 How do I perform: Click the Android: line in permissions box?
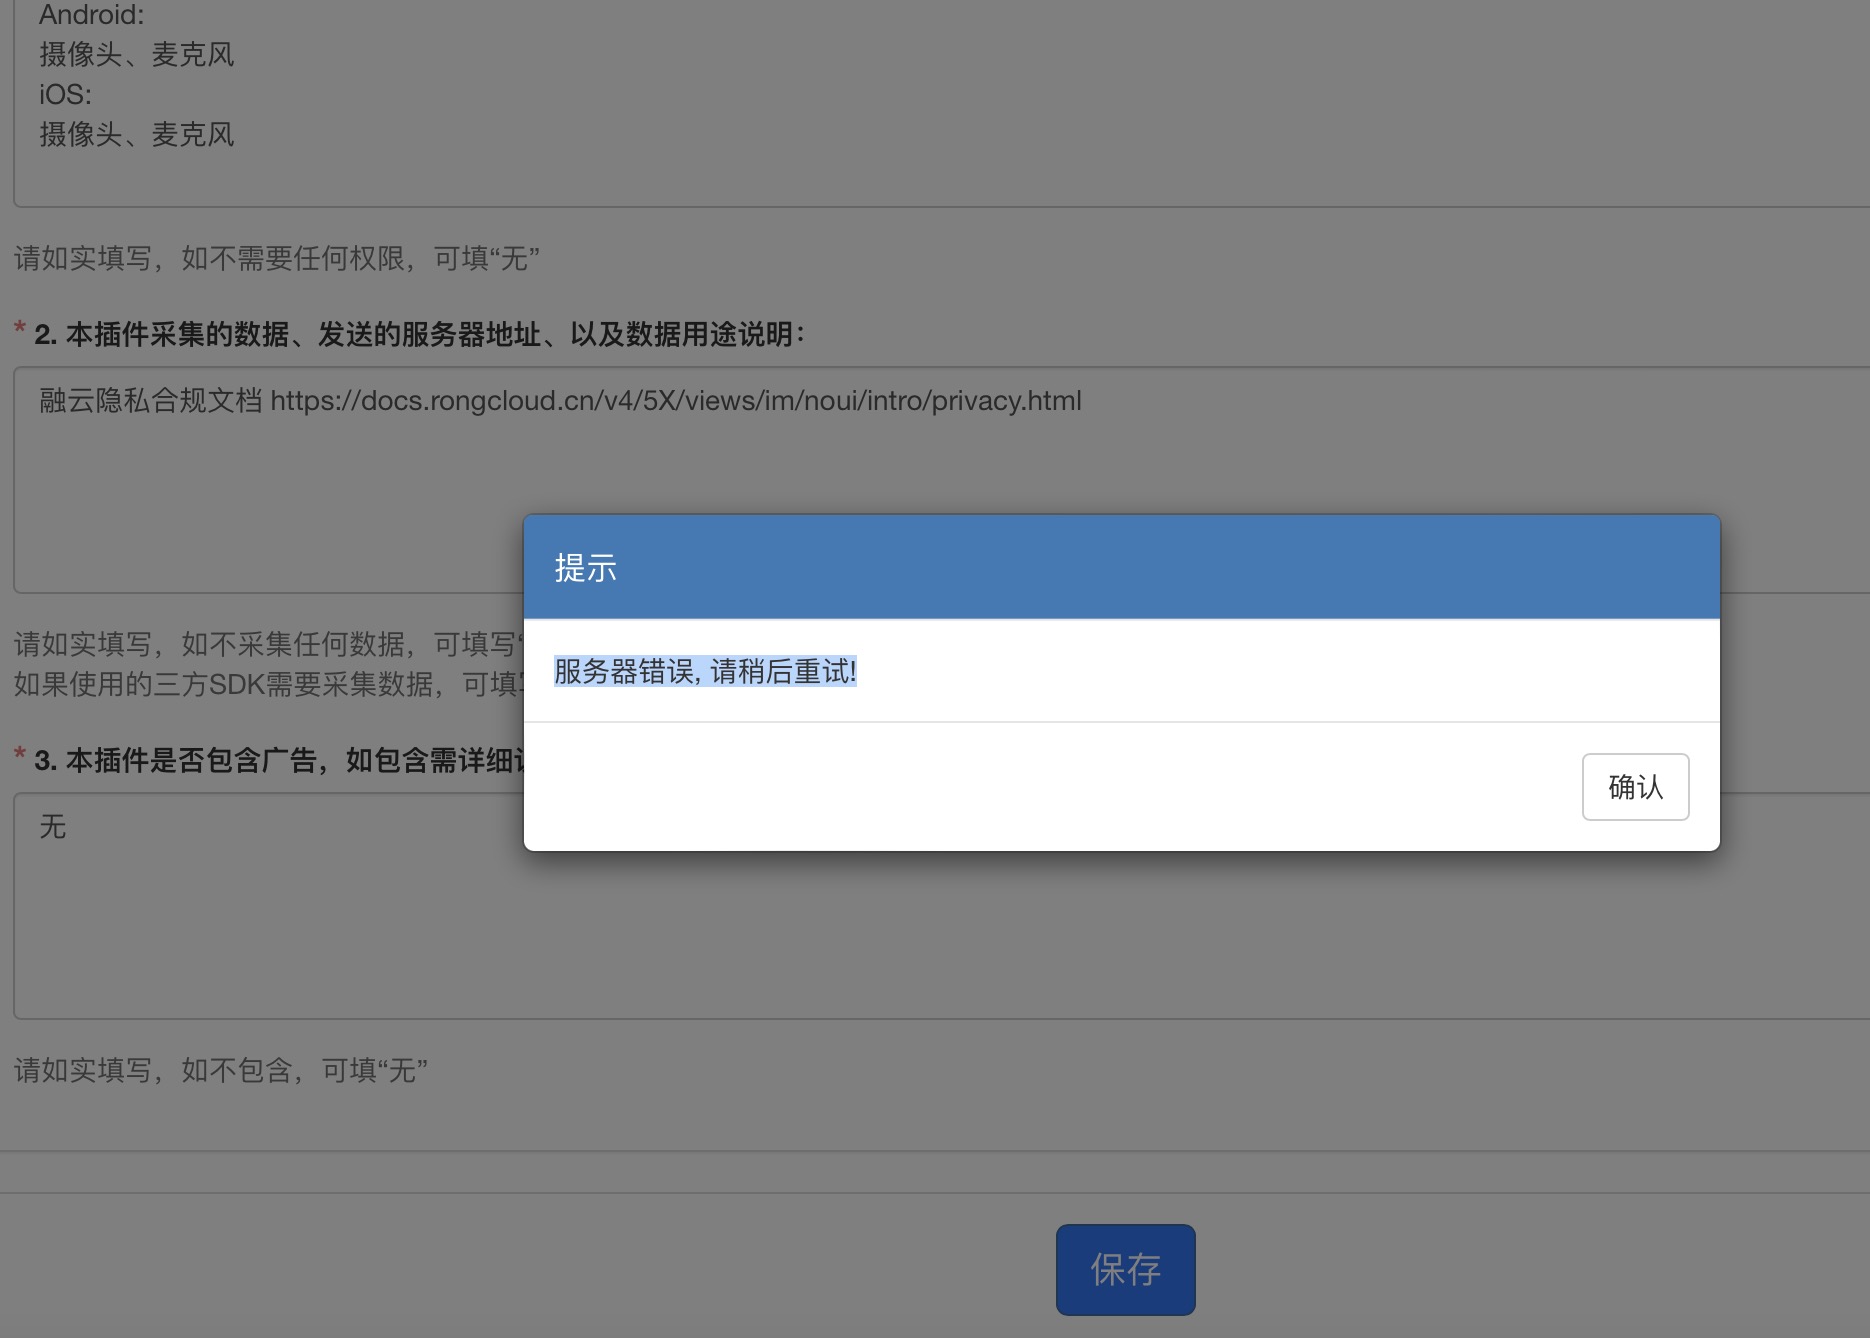click(92, 15)
